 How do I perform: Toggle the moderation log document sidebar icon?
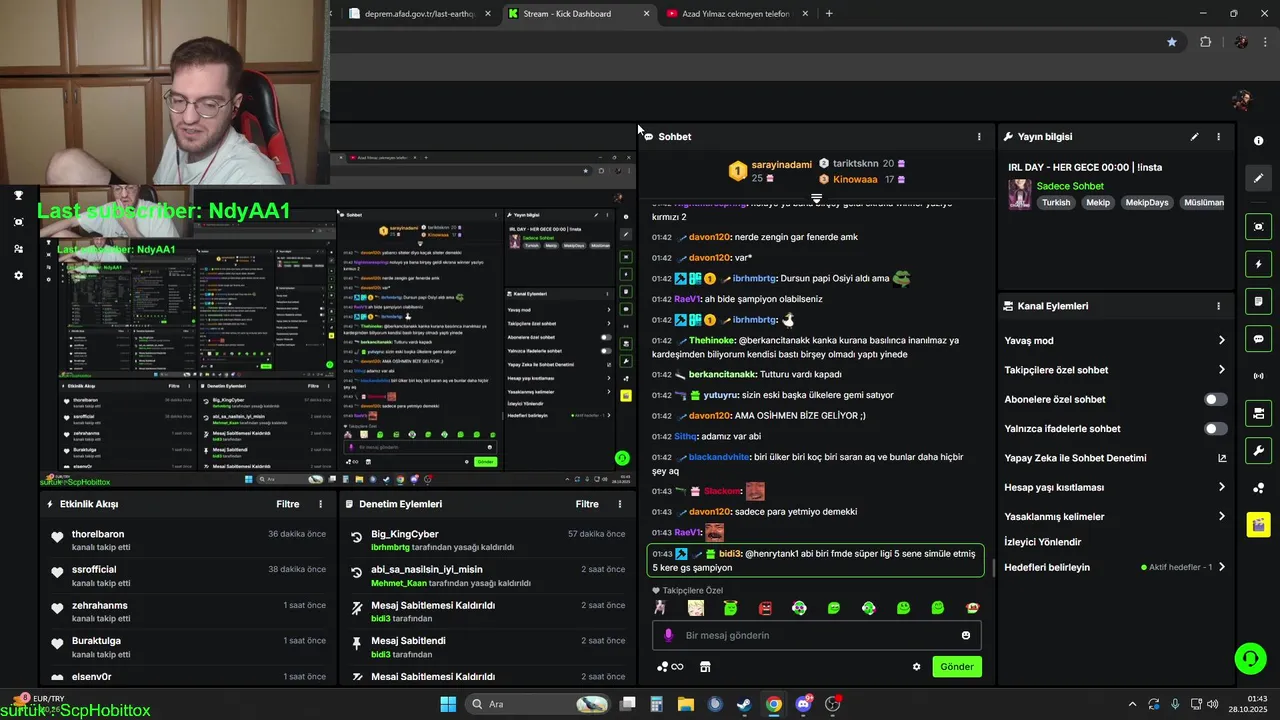click(1258, 302)
